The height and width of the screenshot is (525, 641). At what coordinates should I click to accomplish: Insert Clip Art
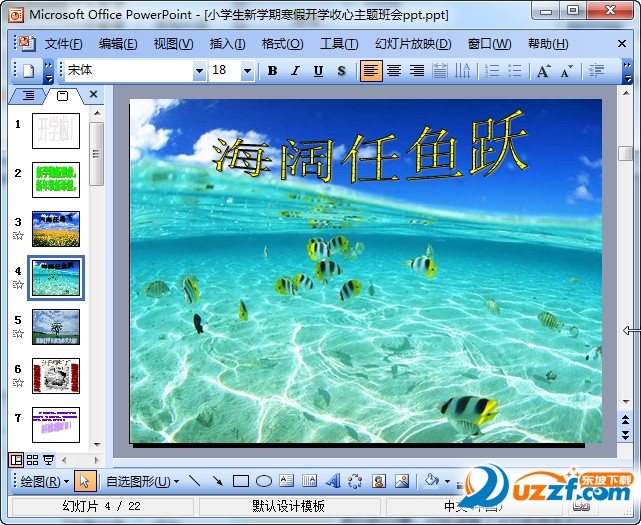[x=379, y=481]
